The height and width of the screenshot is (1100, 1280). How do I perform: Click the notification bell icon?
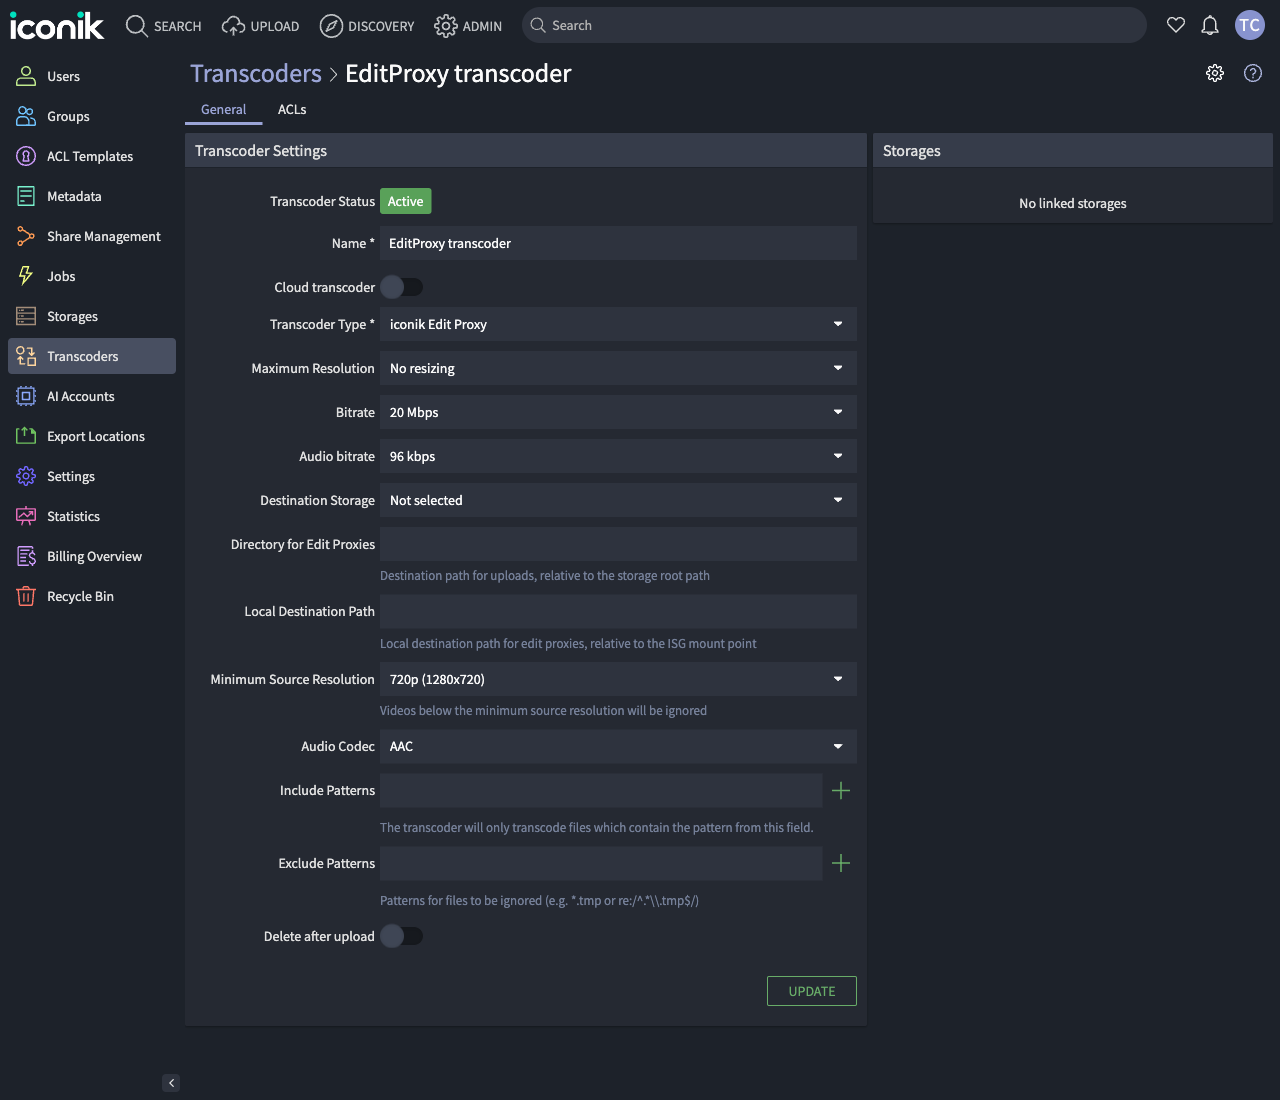point(1210,25)
